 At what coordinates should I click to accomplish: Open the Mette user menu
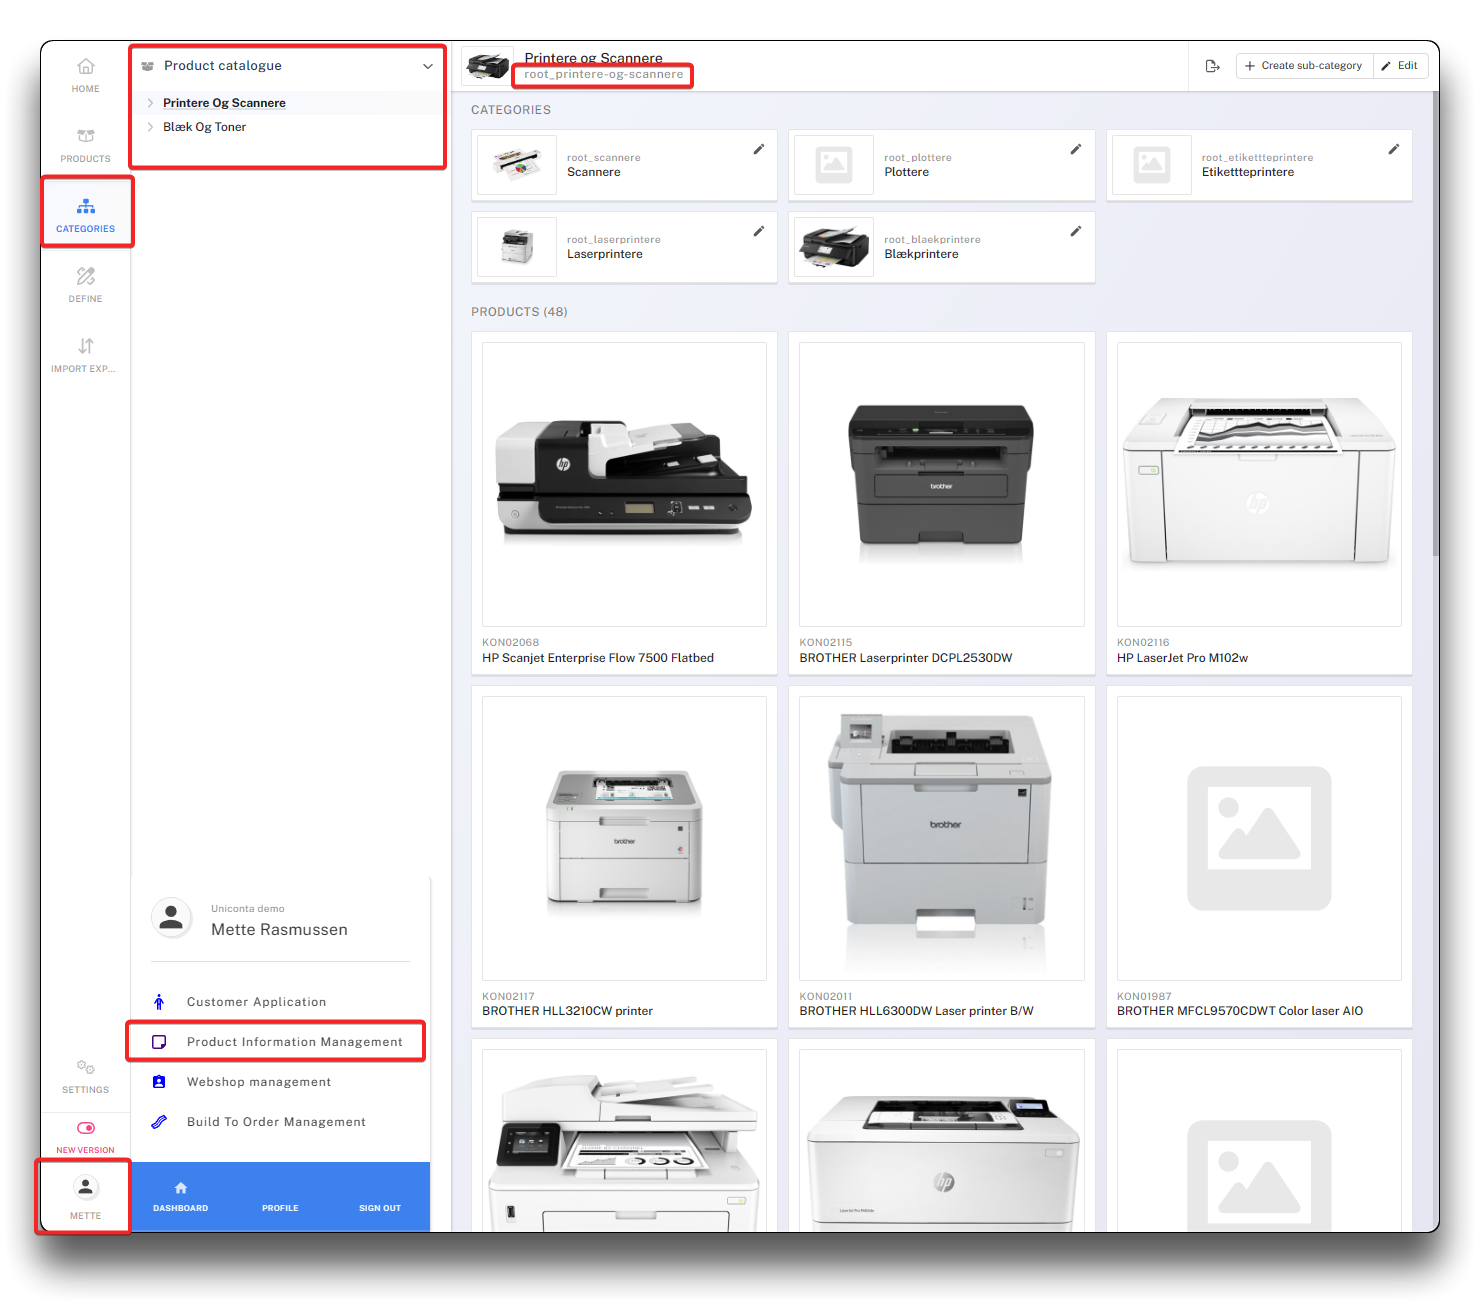86,1197
